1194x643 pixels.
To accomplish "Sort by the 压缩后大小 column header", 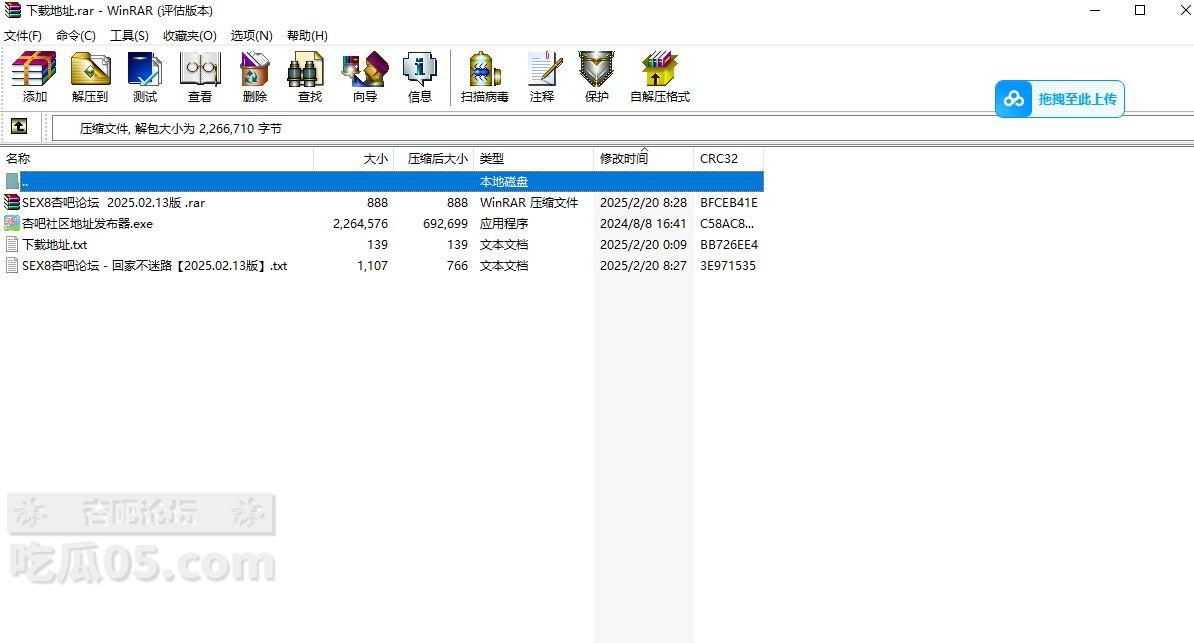I will (x=434, y=158).
